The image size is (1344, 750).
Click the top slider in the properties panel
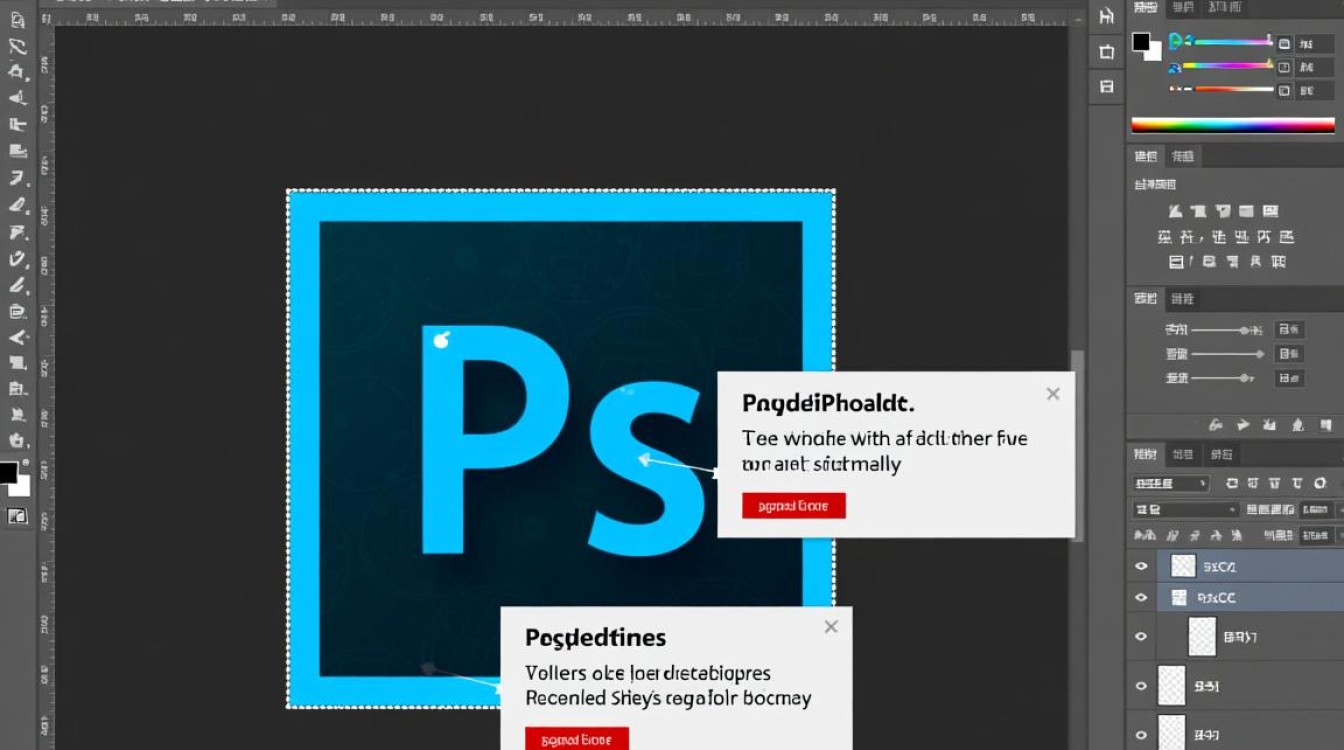(x=1227, y=329)
